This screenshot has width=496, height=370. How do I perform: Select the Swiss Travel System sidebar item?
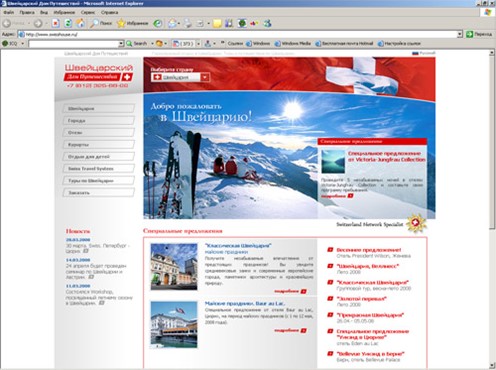click(99, 169)
